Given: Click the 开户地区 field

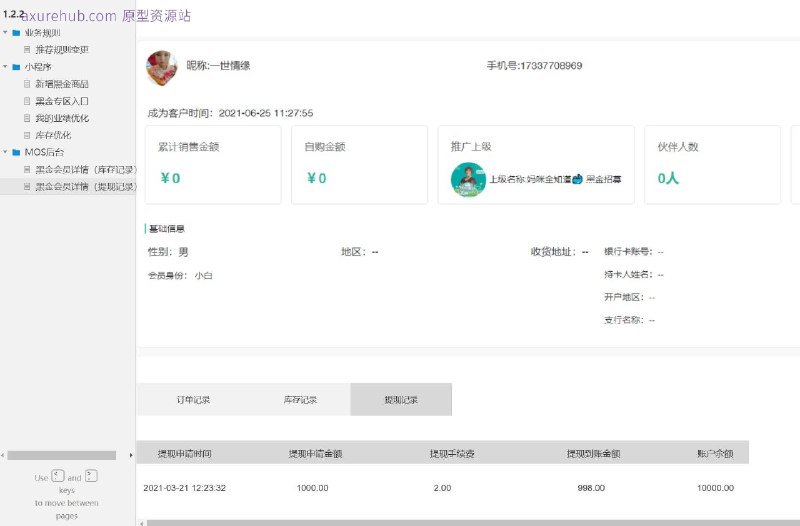Looking at the screenshot, I should (x=630, y=297).
